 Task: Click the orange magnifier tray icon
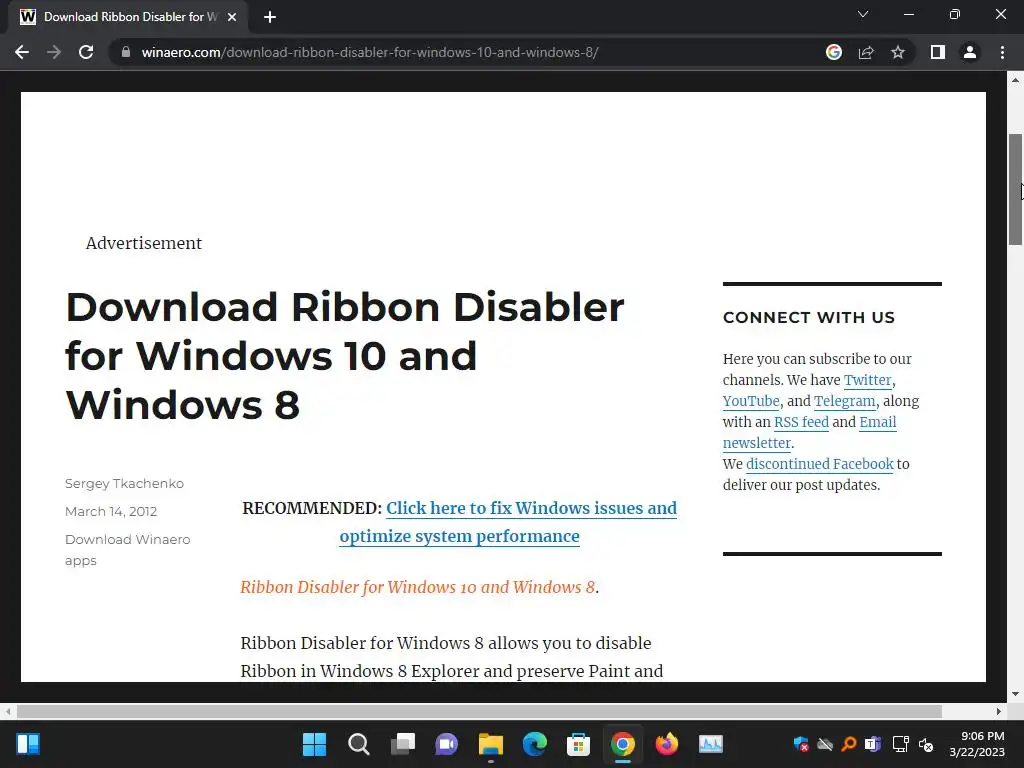[849, 744]
